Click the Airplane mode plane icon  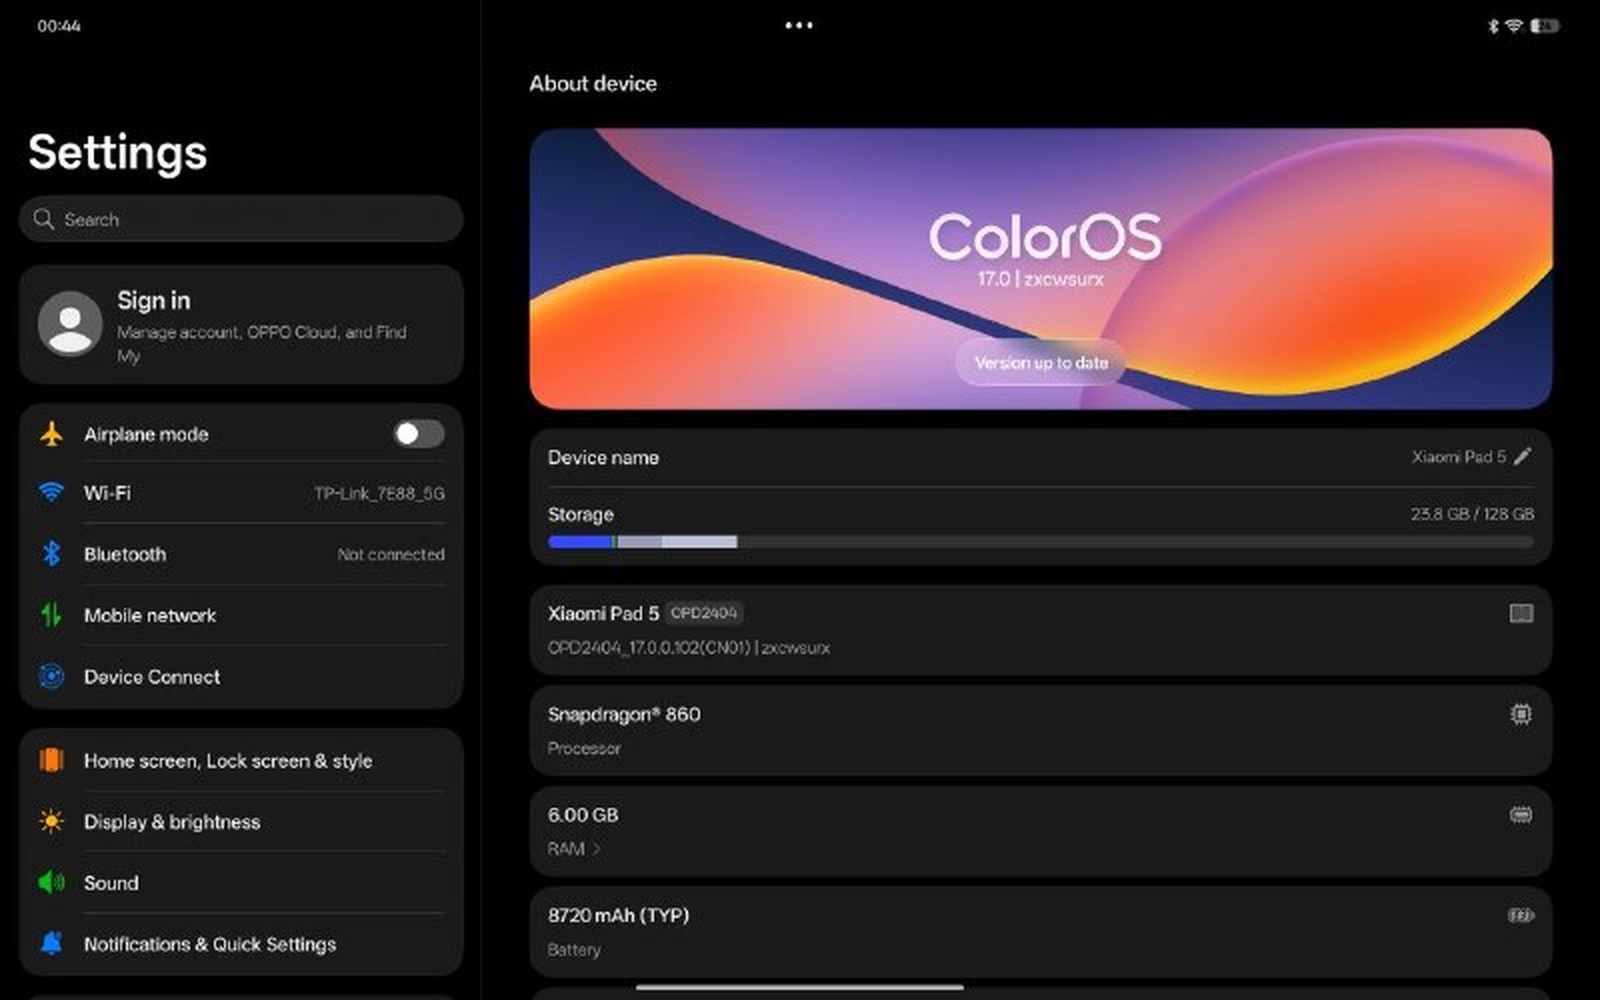[51, 434]
